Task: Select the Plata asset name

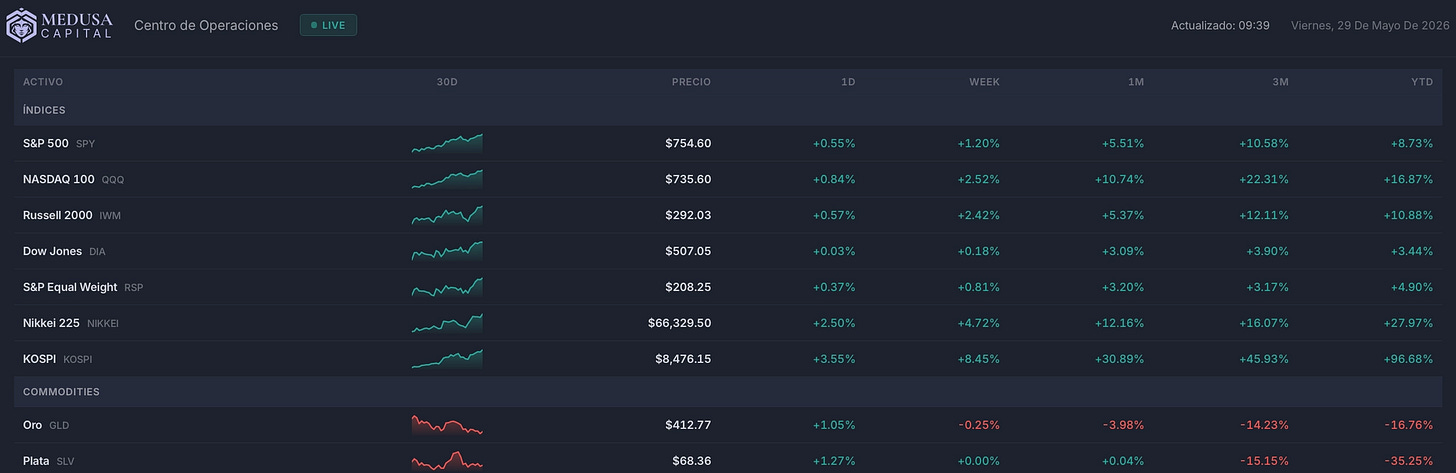Action: (37, 461)
